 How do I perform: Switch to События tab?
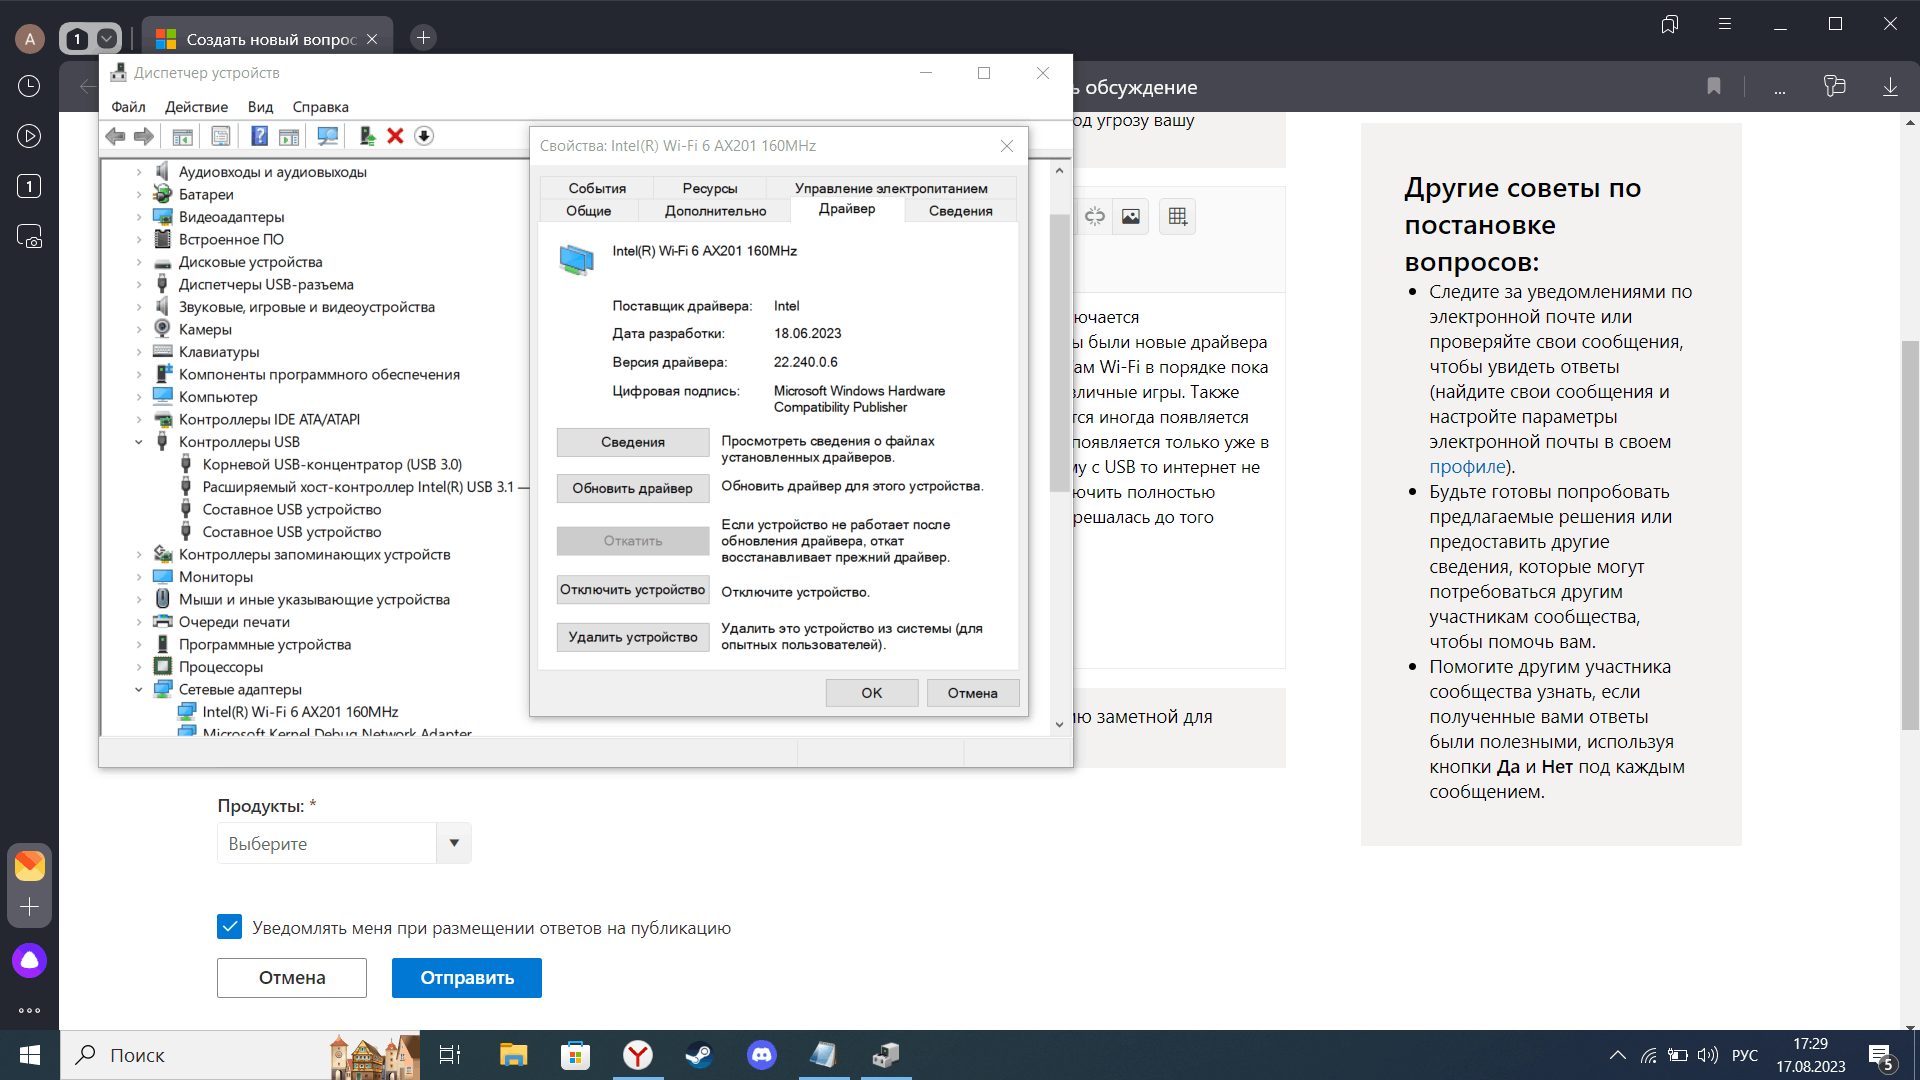(x=597, y=188)
